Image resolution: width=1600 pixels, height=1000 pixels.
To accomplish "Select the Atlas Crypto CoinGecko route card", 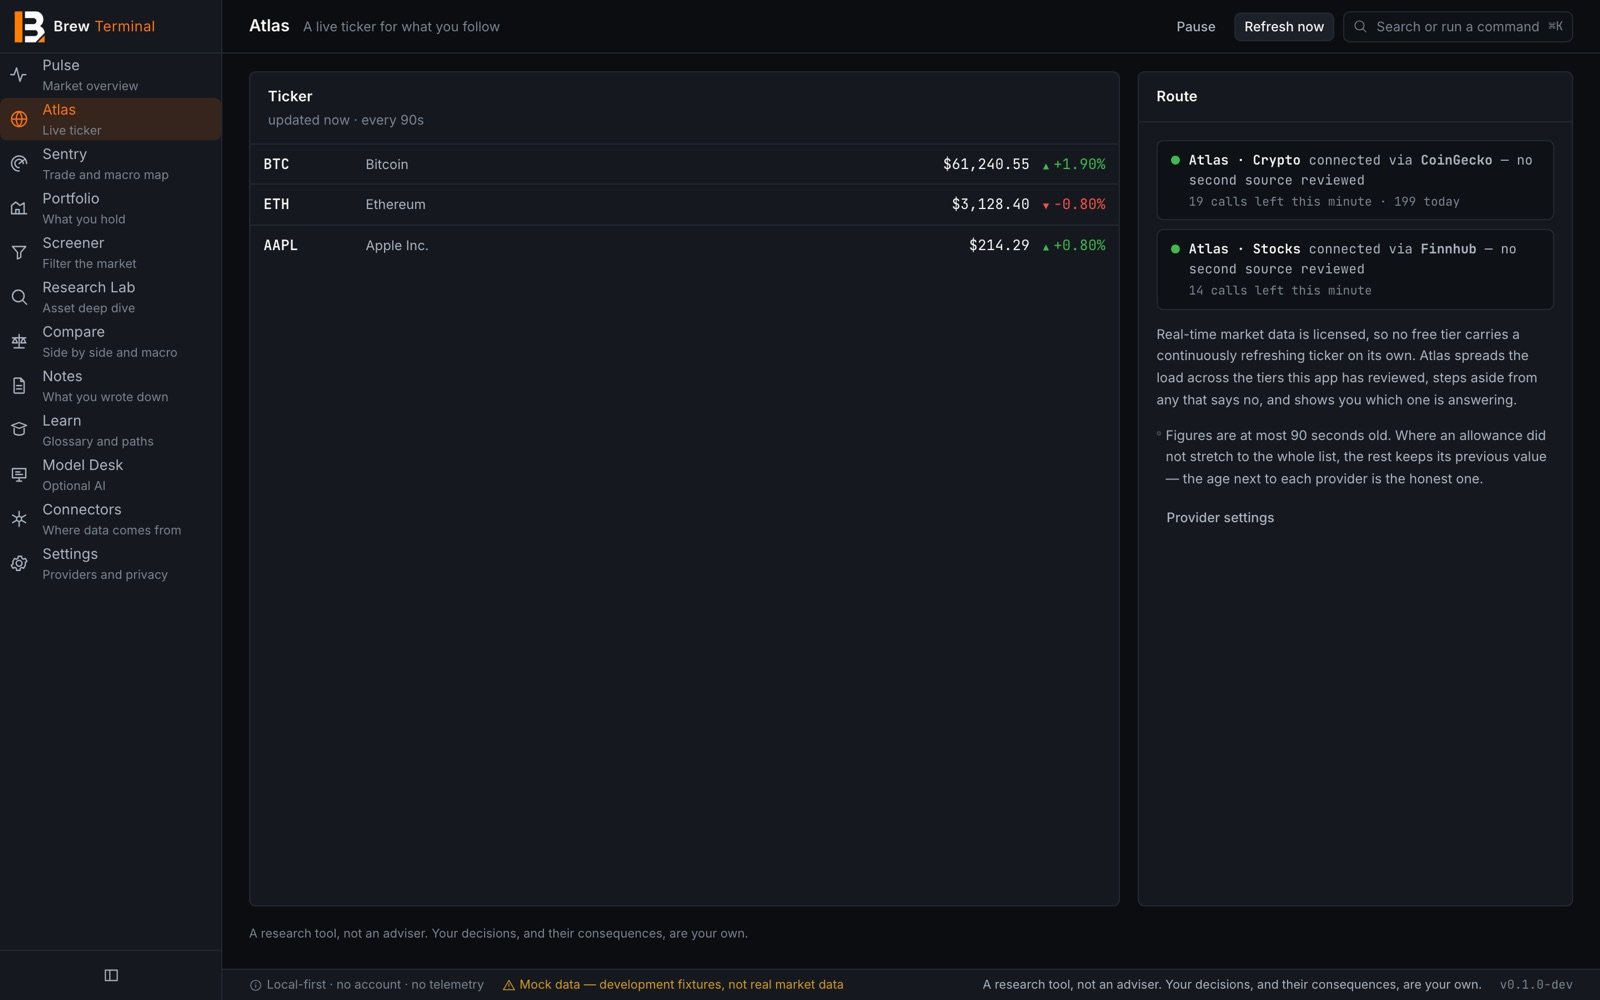I will click(1354, 180).
